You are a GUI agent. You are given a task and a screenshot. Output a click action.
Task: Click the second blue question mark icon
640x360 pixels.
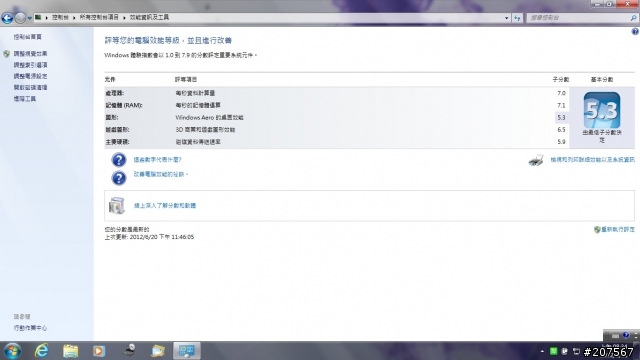(x=119, y=178)
